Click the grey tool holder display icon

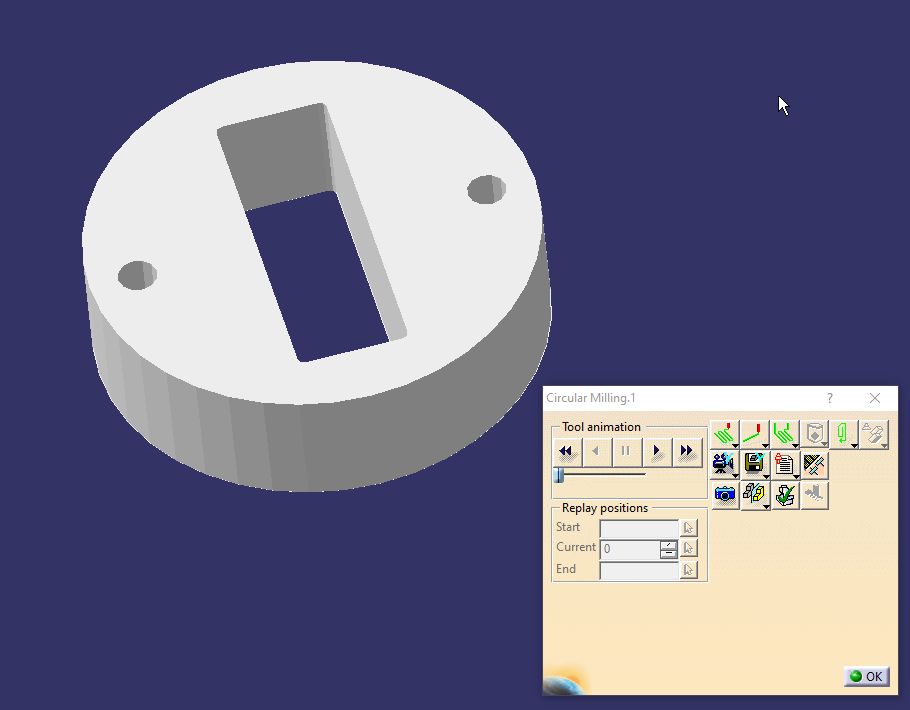814,434
